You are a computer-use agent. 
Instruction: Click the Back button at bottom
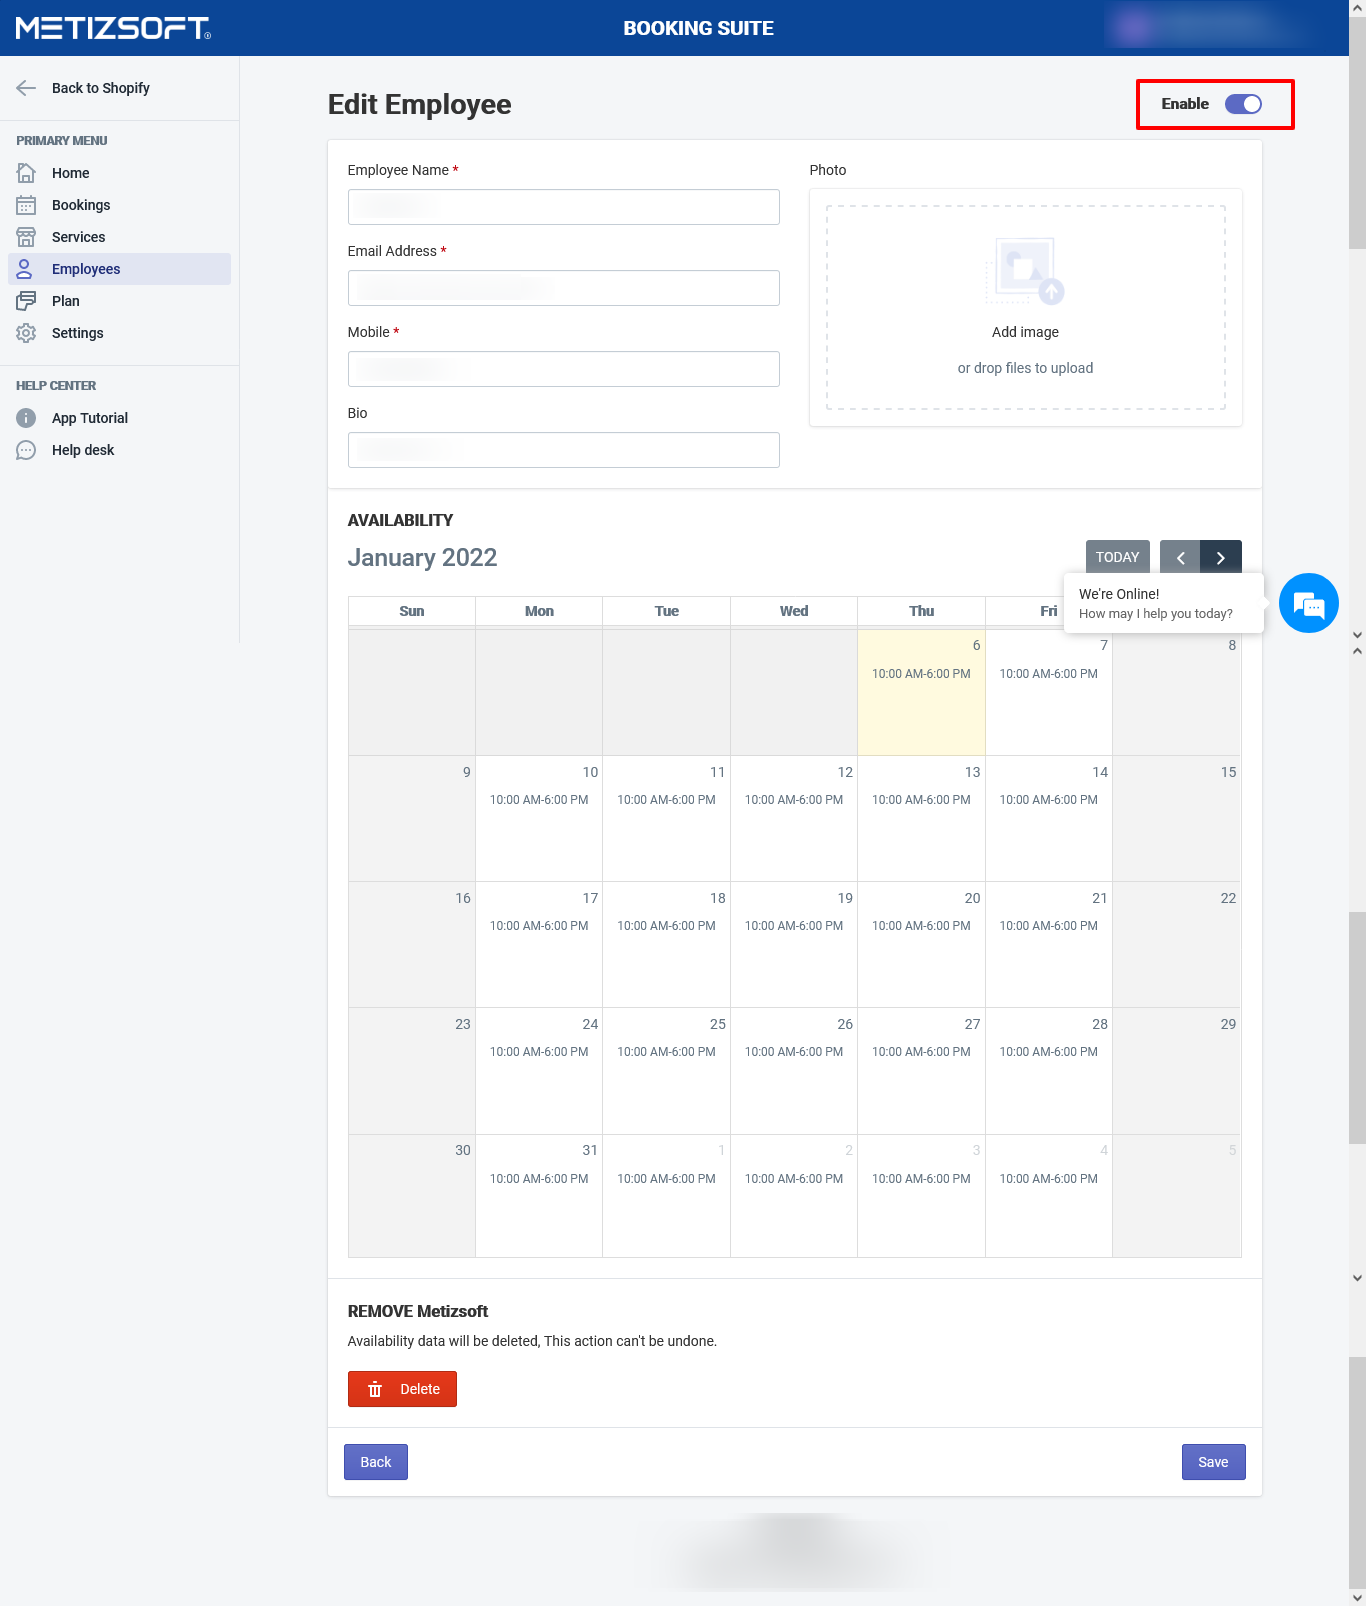coord(375,1462)
